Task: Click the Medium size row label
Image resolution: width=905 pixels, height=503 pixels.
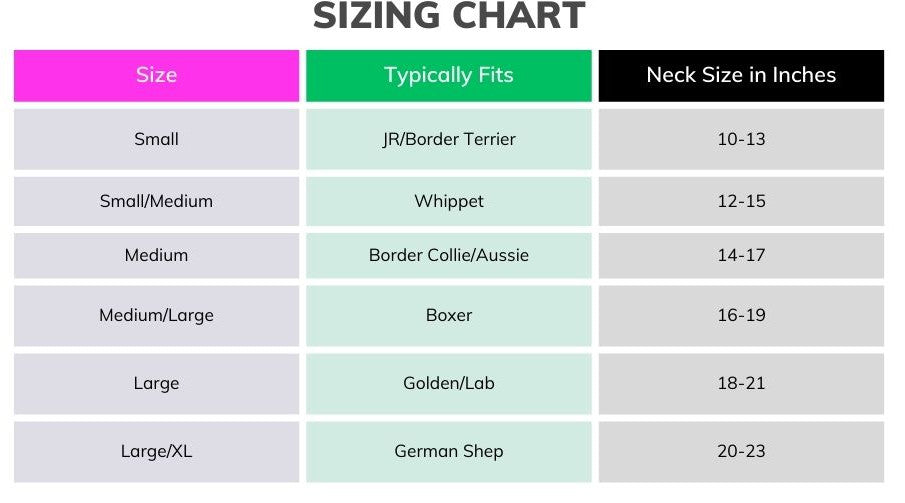Action: [156, 255]
